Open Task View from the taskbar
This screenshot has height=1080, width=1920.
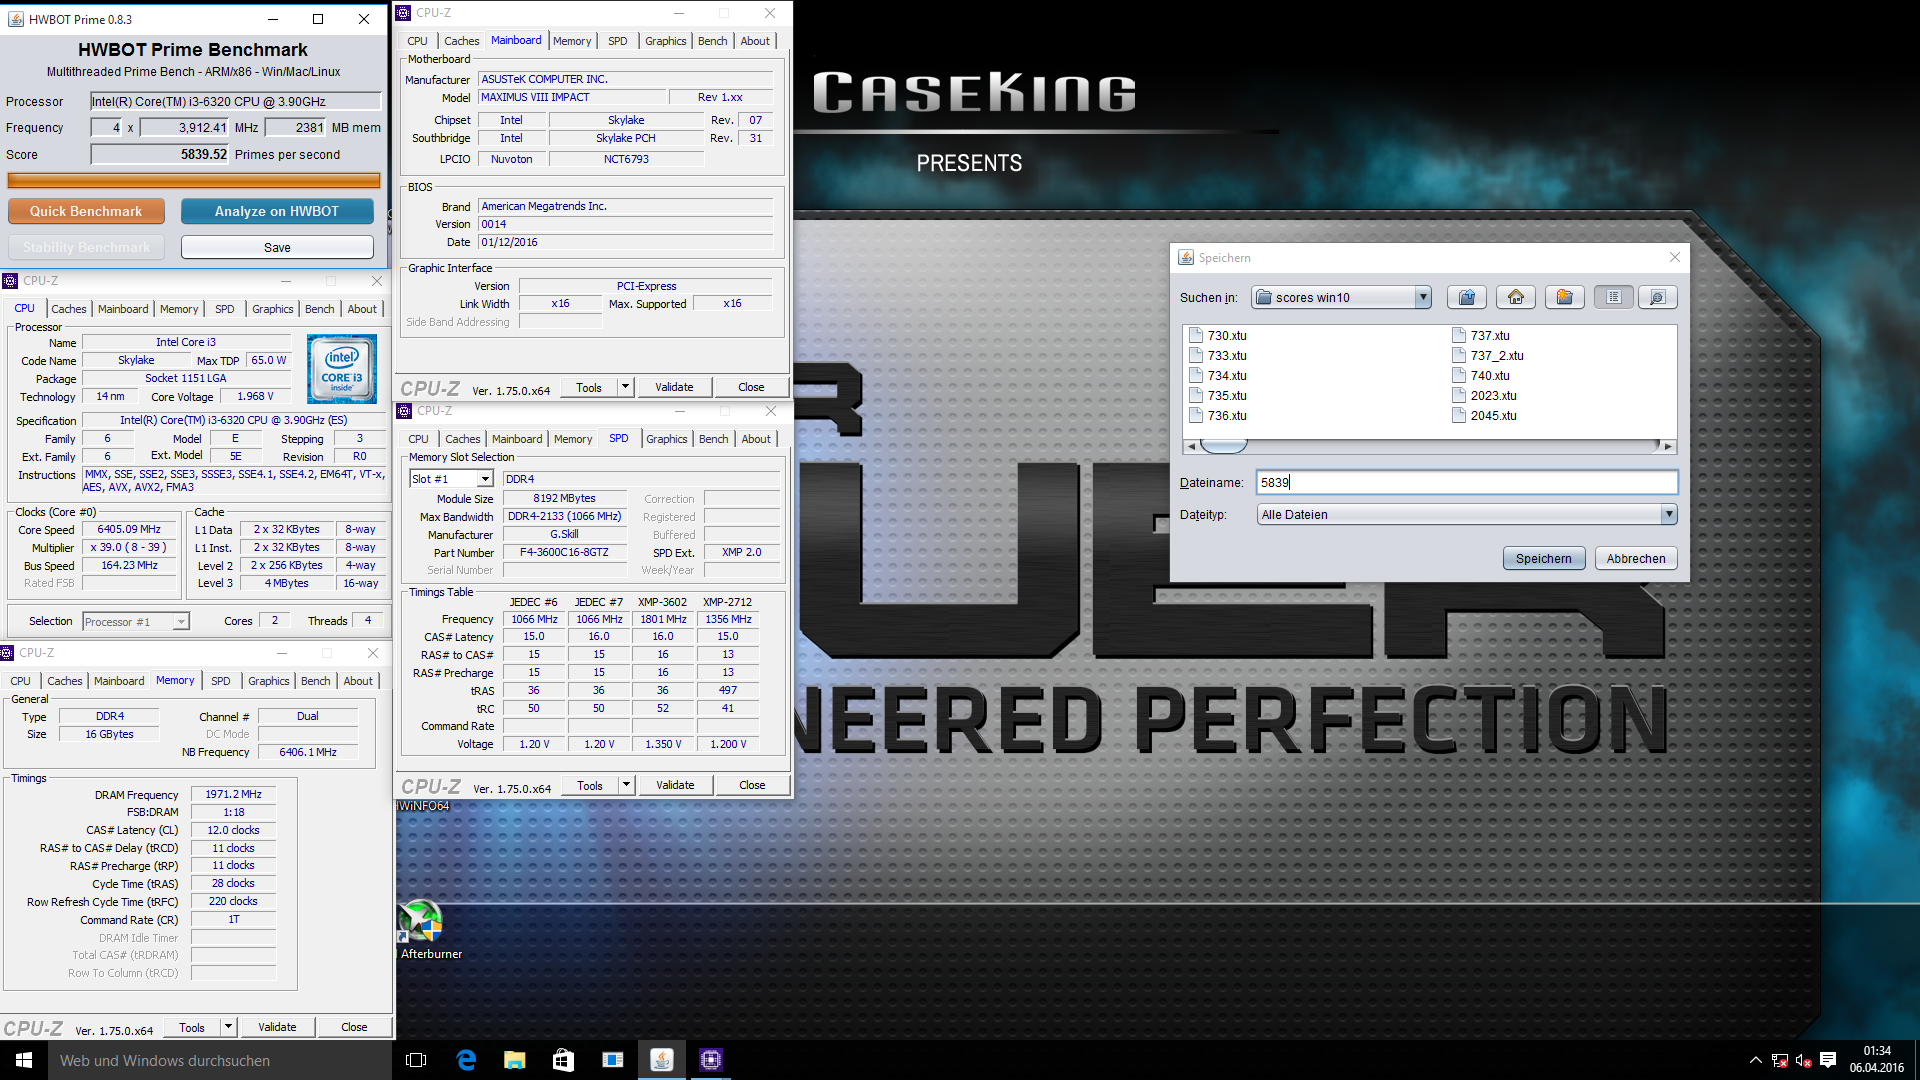tap(417, 1060)
